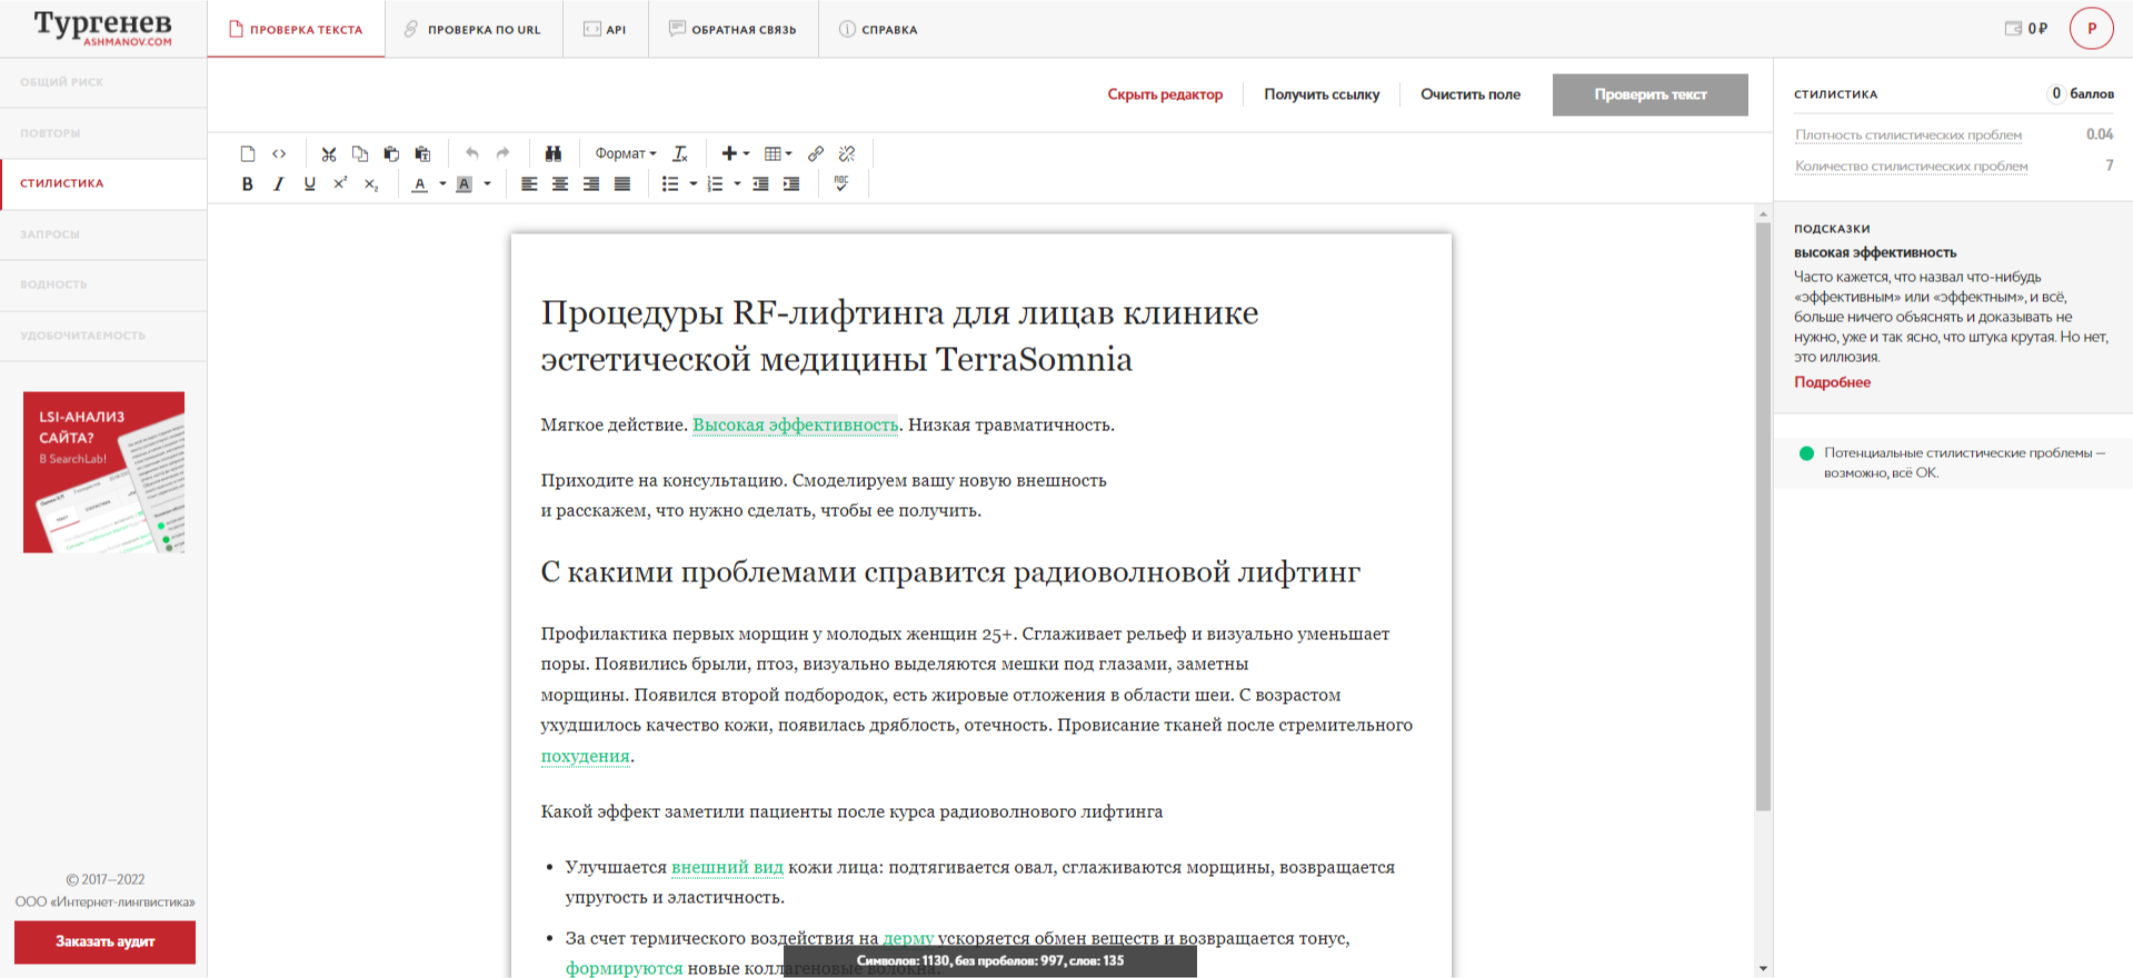Click the paste clipboard icon
The height and width of the screenshot is (978, 2133).
point(391,153)
